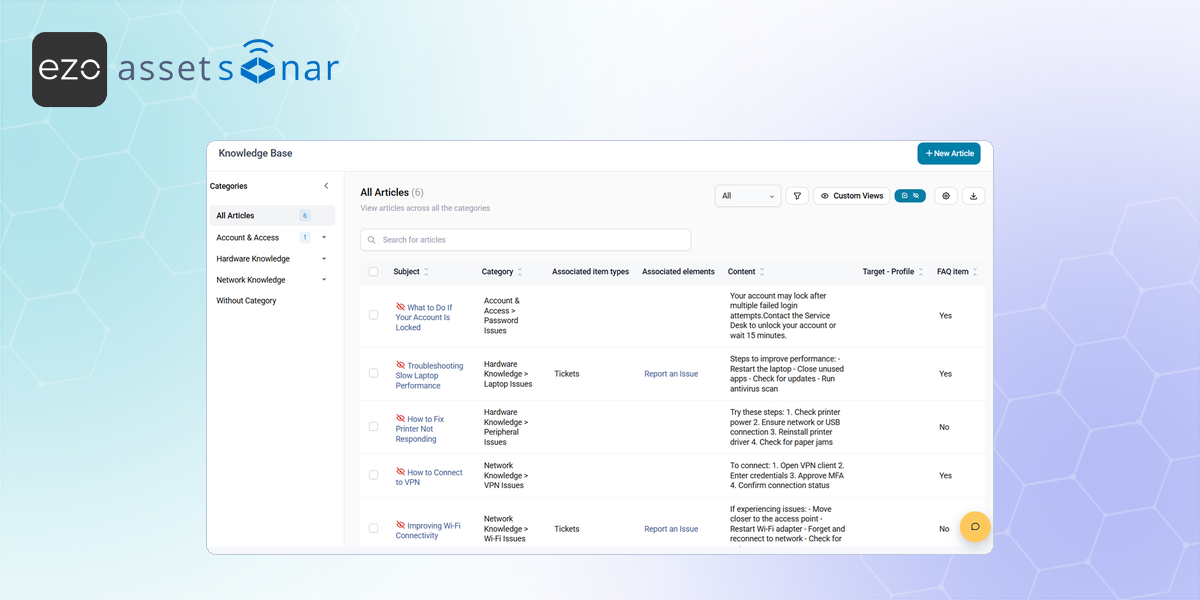The width and height of the screenshot is (1200, 600).
Task: Click the search magnifier icon
Action: [372, 240]
